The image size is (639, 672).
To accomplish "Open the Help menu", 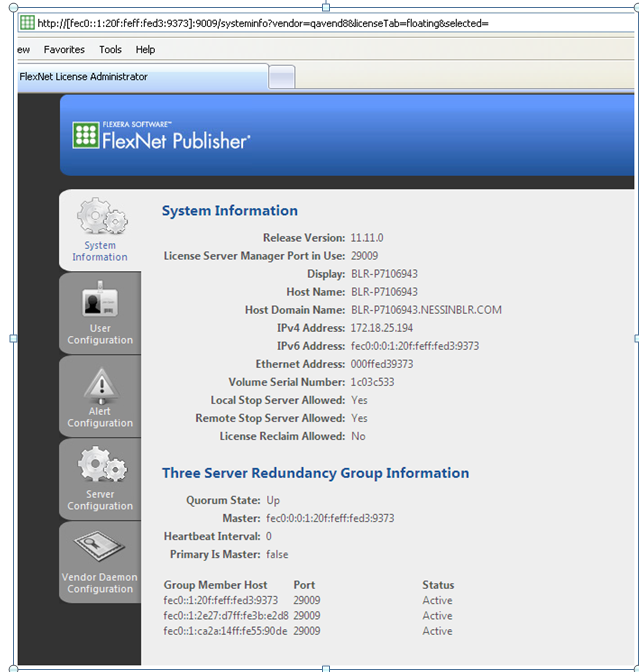I will click(x=145, y=49).
